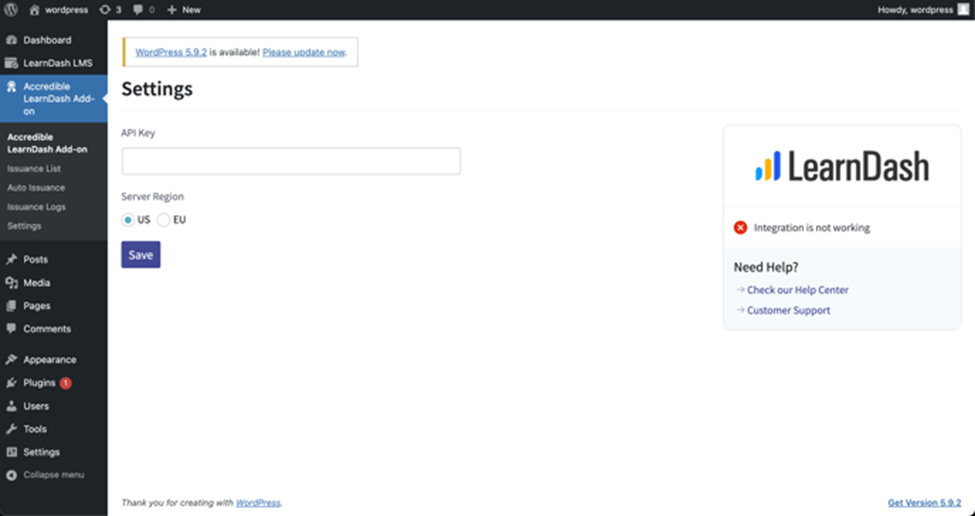Click the user avatar in admin bar
The width and height of the screenshot is (975, 516).
(x=963, y=10)
